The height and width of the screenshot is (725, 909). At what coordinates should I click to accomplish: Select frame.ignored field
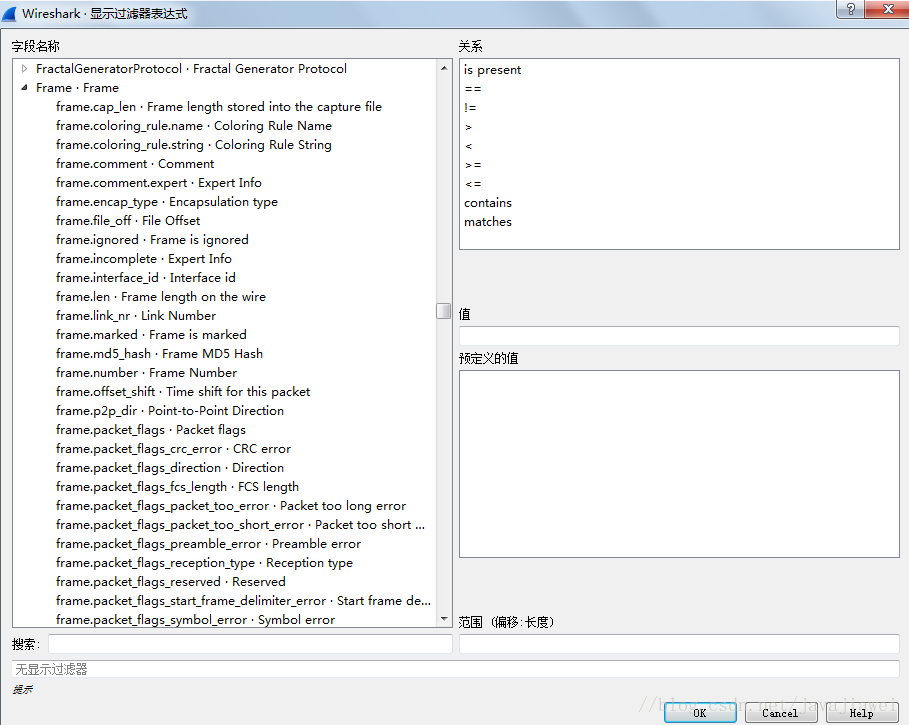pos(152,239)
